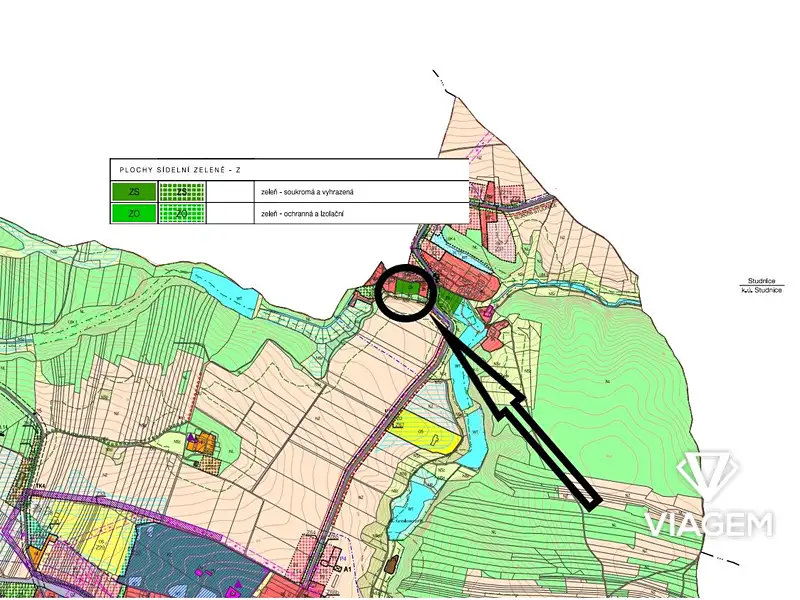This screenshot has width=800, height=600.
Task: Select legend text 'zeleň - ochranná a izolační'
Action: tap(302, 214)
